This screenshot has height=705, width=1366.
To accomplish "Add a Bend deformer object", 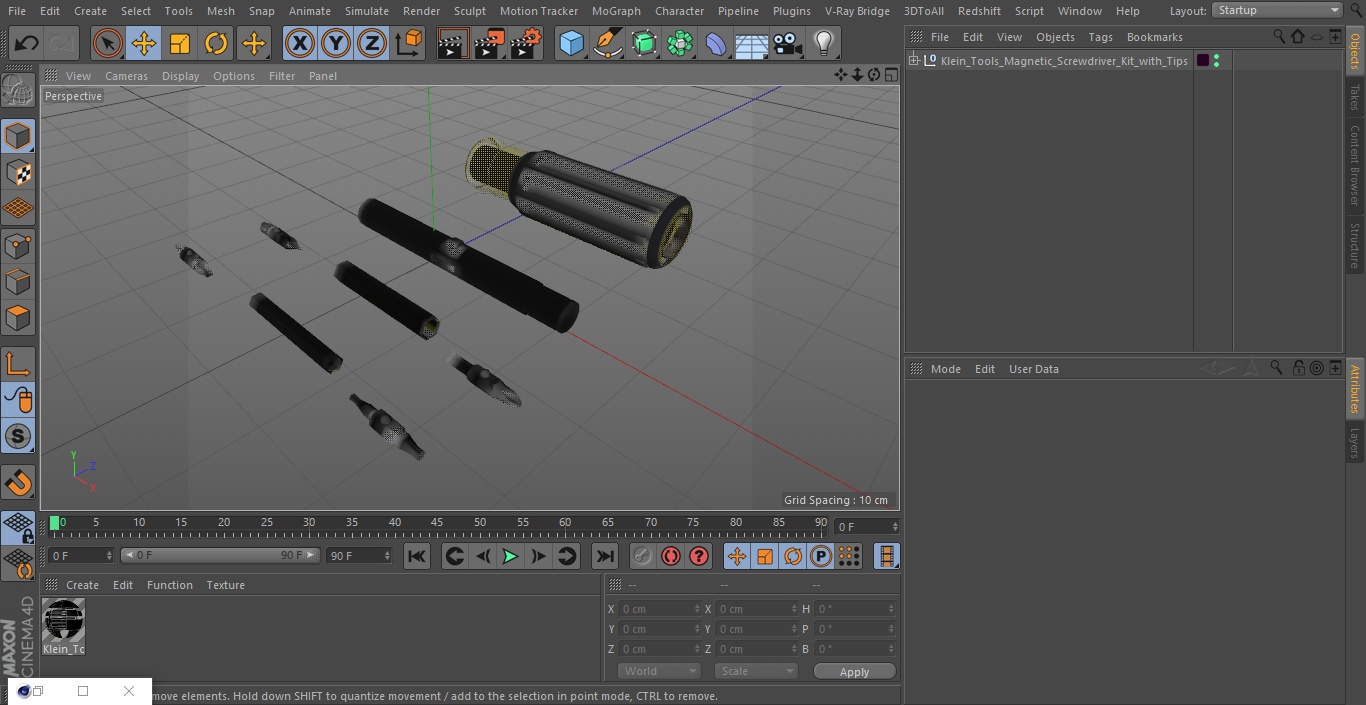I will [x=716, y=43].
